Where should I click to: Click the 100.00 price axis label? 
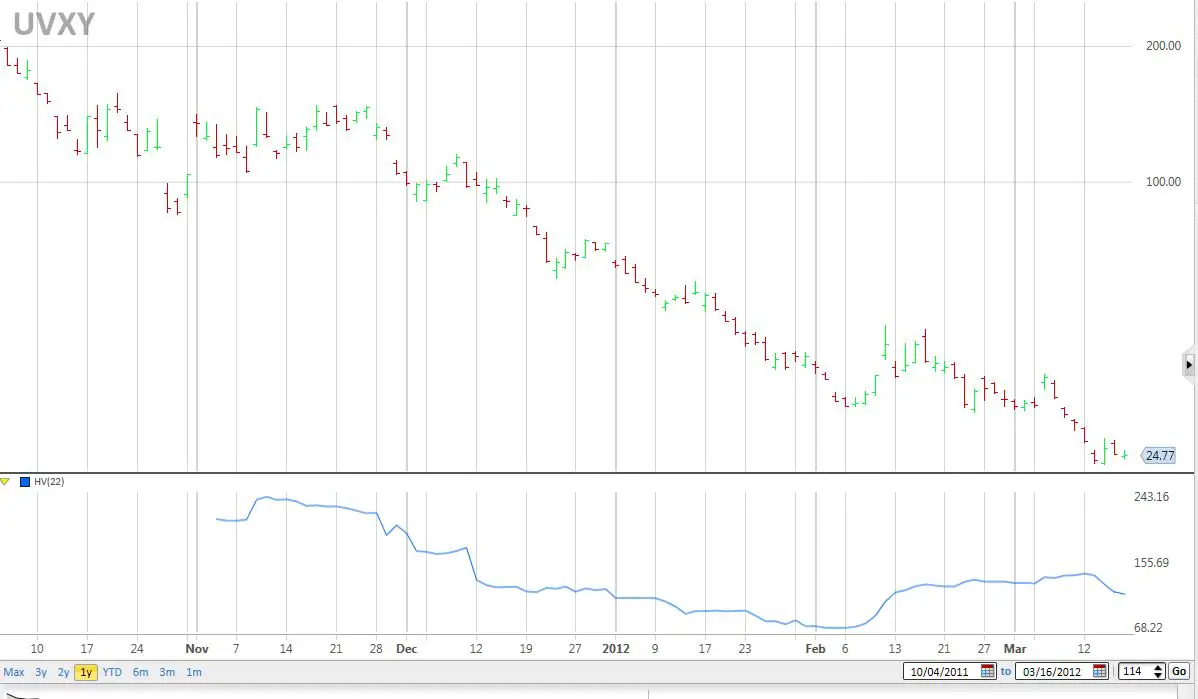tap(1163, 182)
